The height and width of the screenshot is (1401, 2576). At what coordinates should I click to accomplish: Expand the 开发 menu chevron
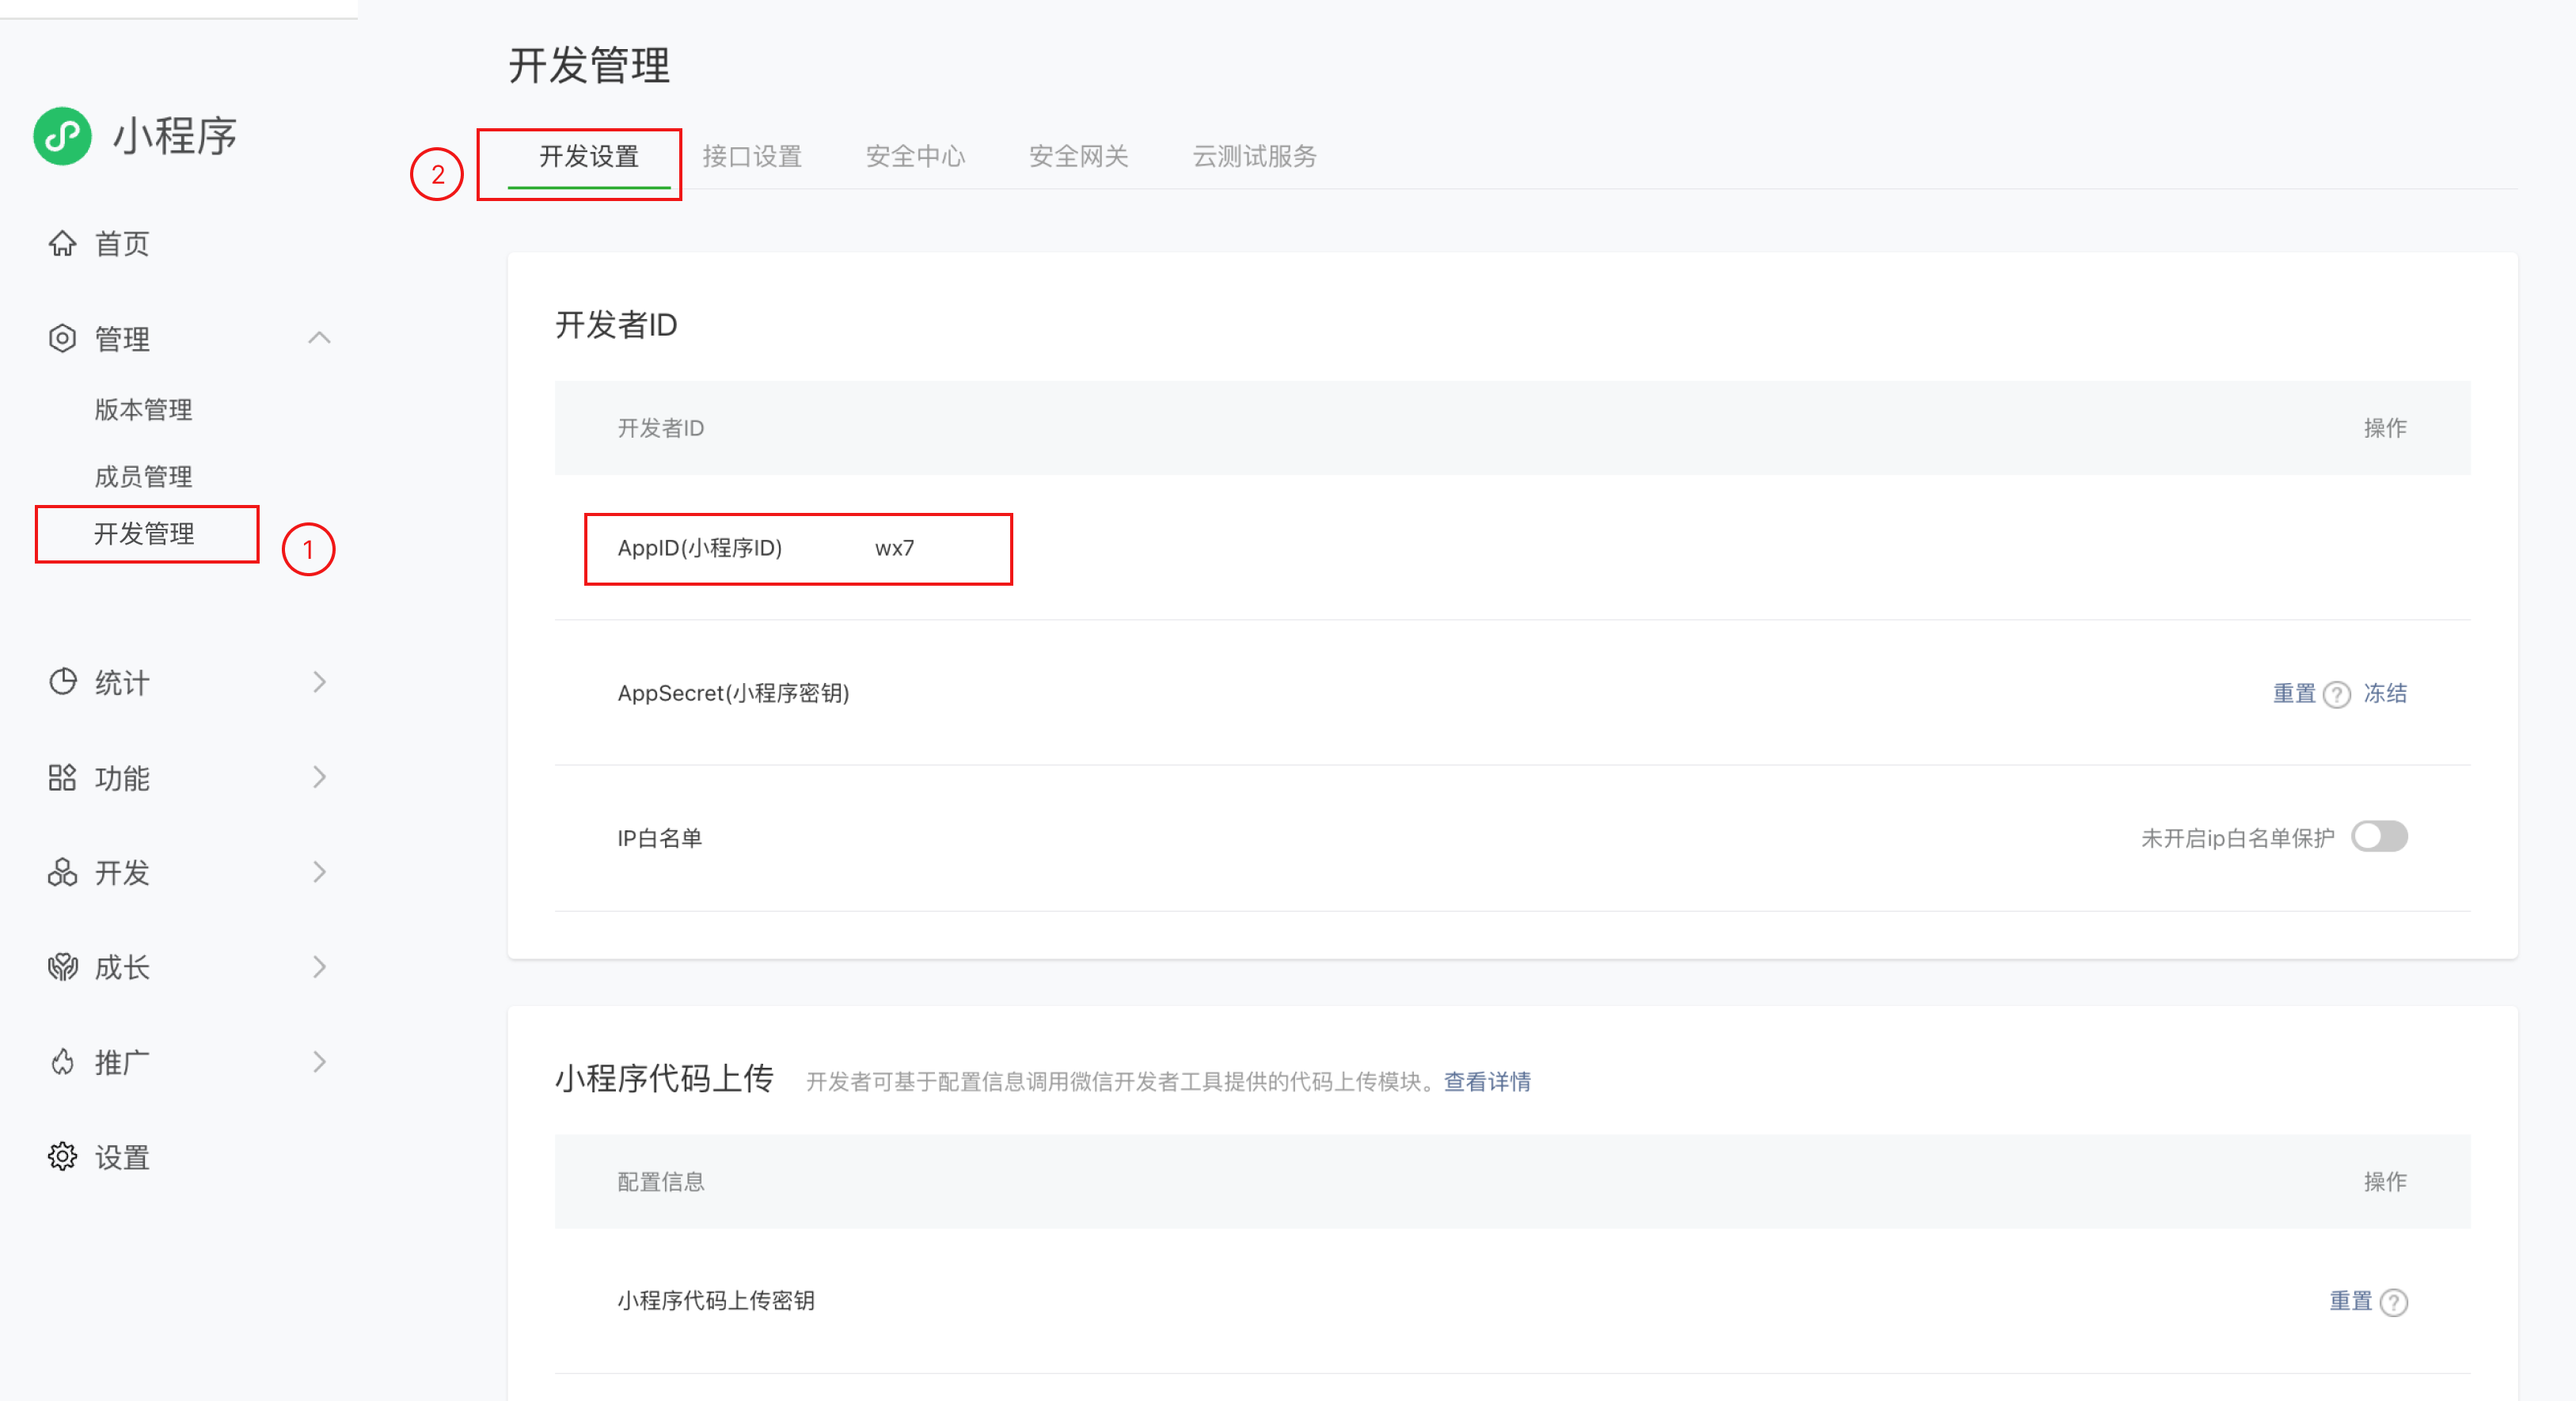click(319, 872)
